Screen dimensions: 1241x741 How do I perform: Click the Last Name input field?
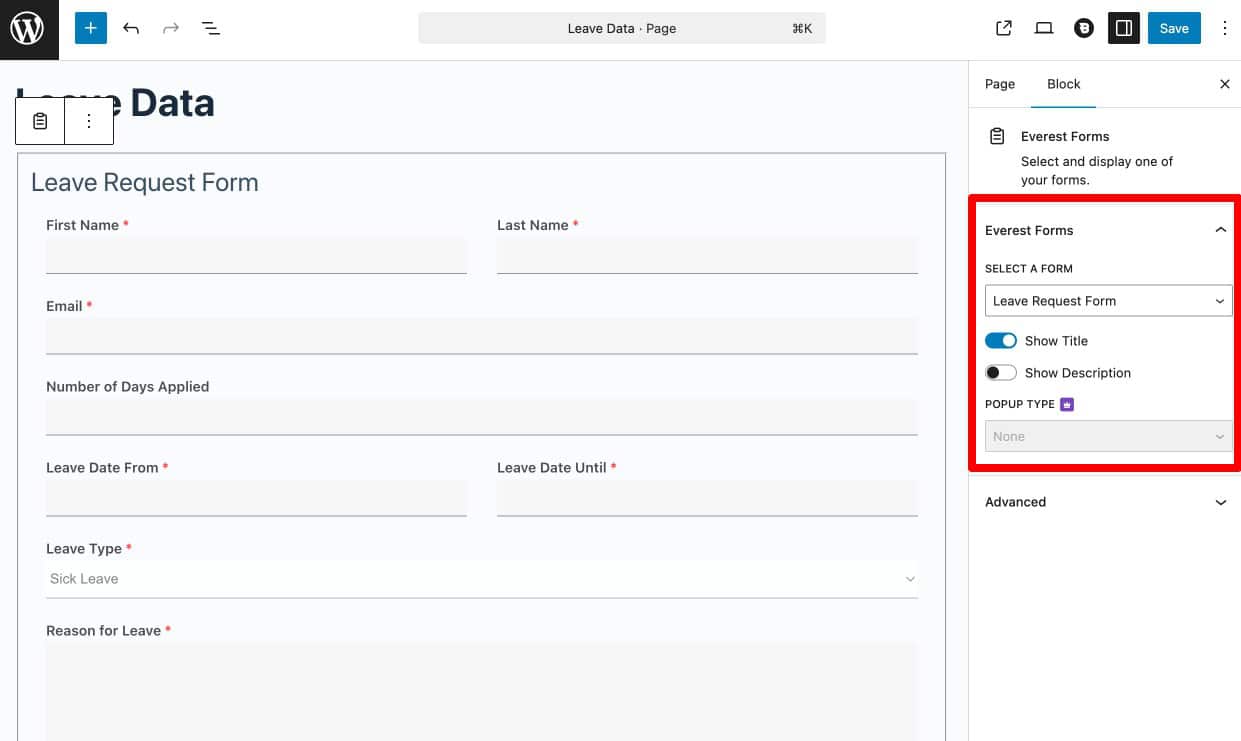(707, 256)
